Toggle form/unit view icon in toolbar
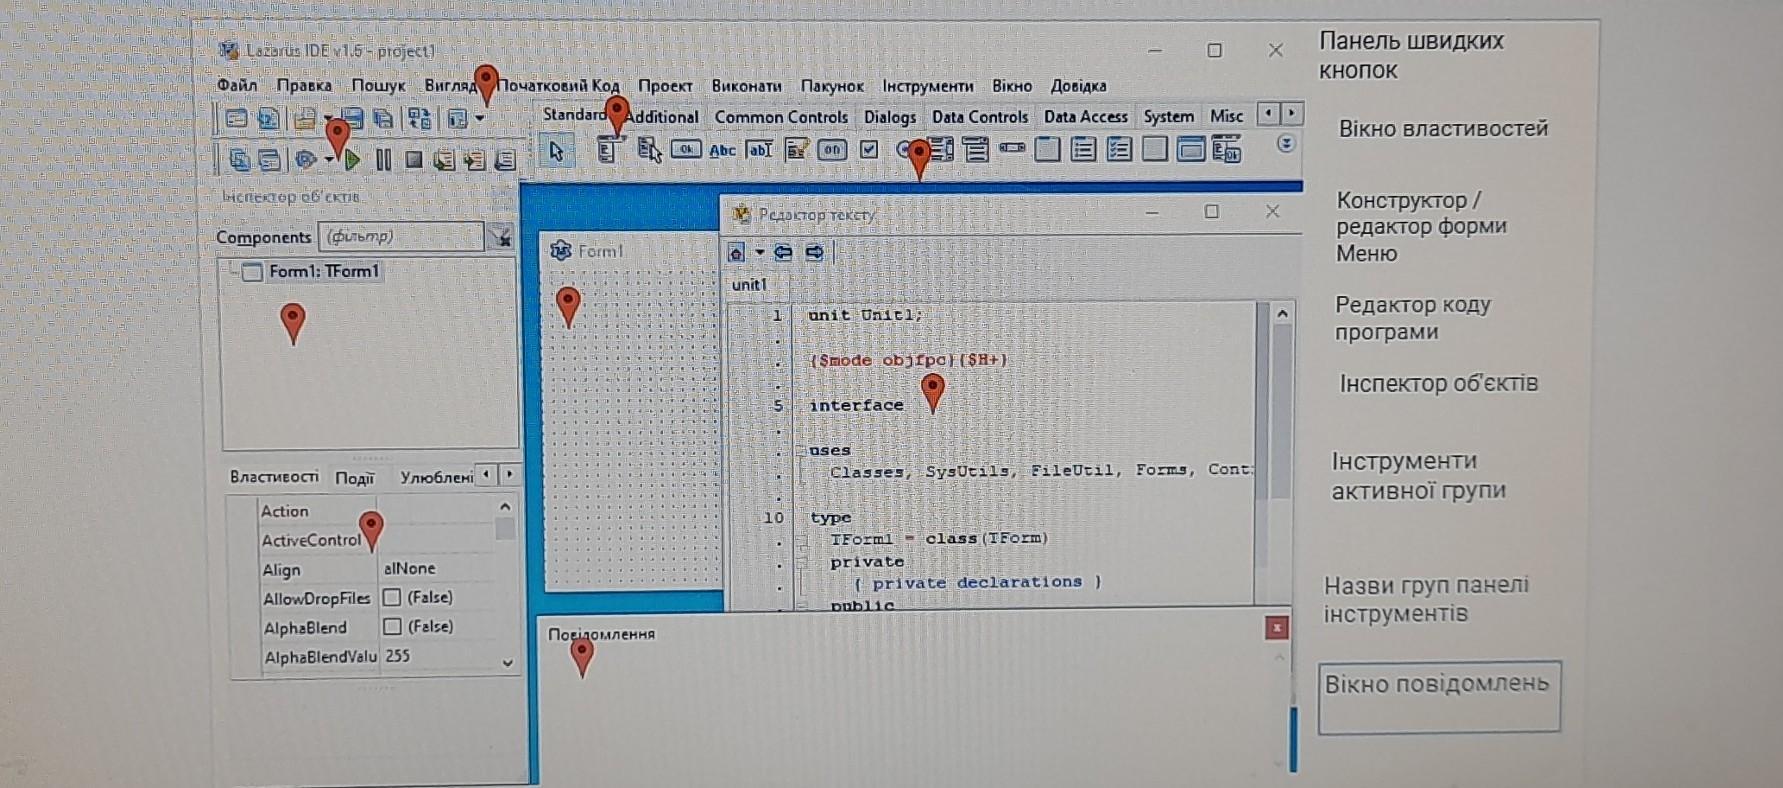This screenshot has width=1783, height=788. click(x=420, y=118)
